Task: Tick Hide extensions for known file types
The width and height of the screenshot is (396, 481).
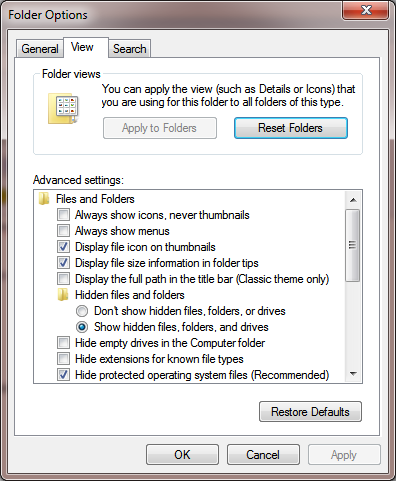Action: tap(63, 359)
